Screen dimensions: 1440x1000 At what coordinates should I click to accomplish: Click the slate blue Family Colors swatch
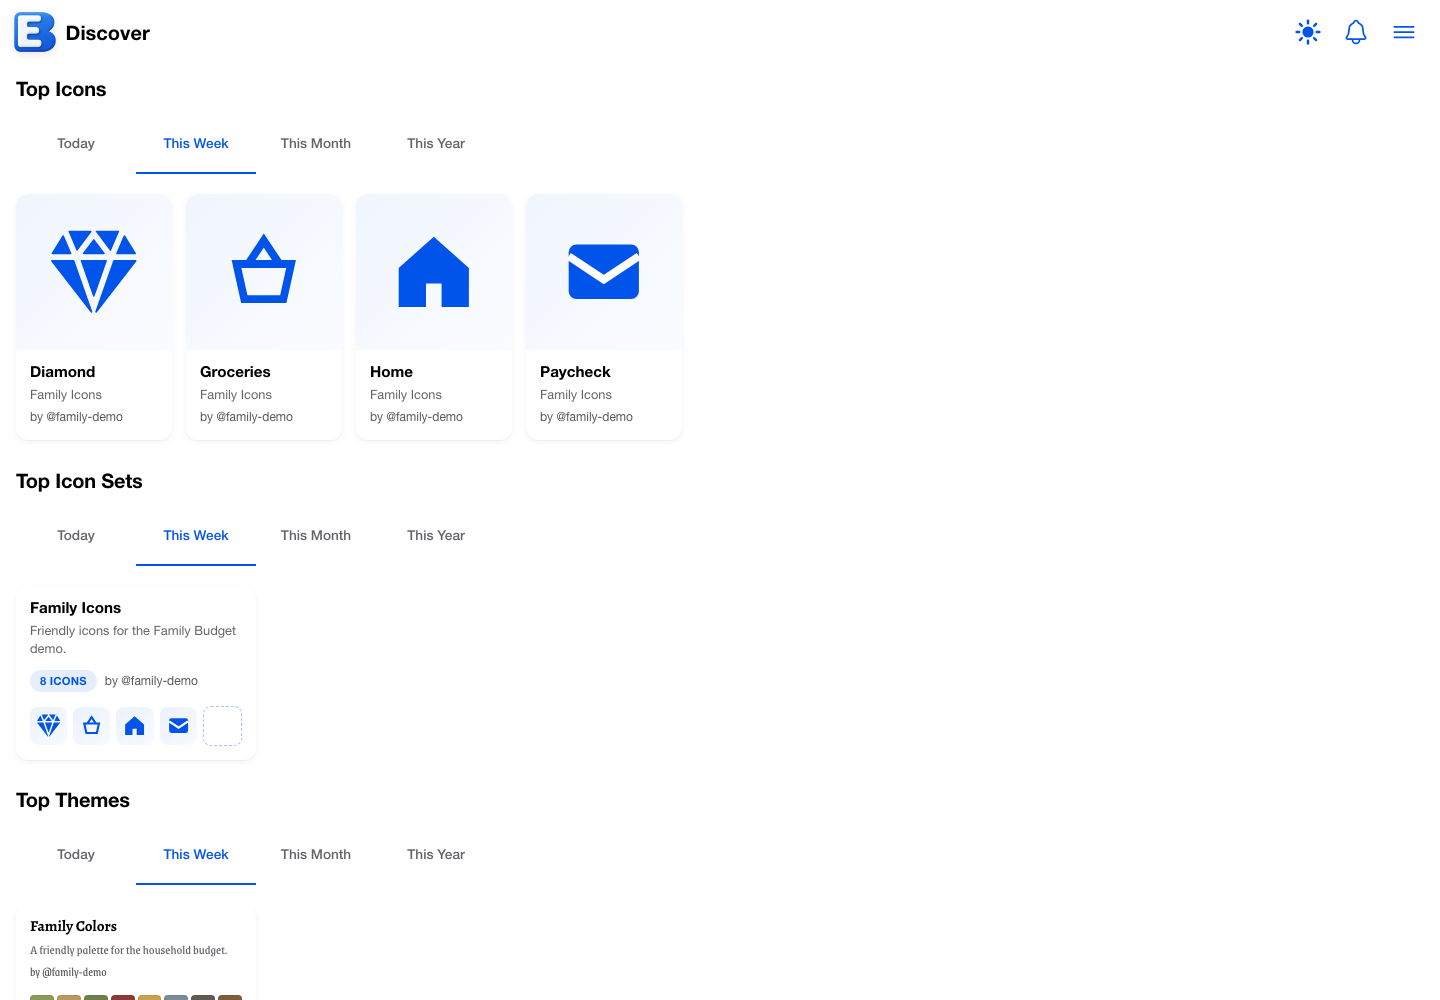(x=176, y=998)
